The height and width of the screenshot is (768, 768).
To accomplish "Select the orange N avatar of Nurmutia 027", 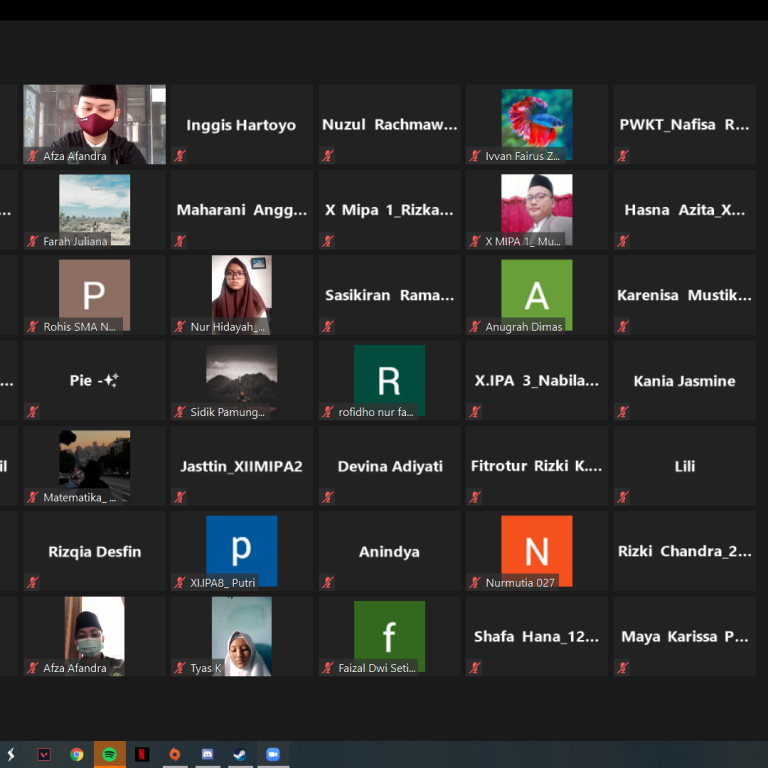I will (x=537, y=551).
